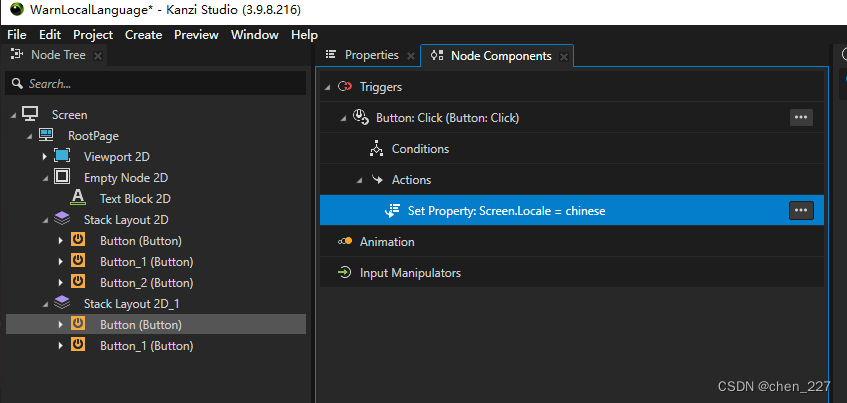Click the Input Manipulators icon
The width and height of the screenshot is (847, 403).
click(345, 272)
